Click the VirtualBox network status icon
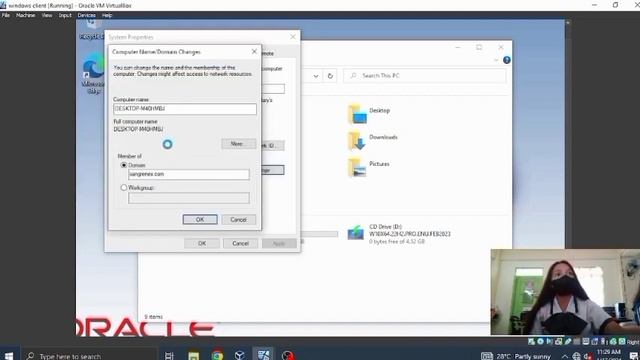Viewport: 640px width, 360px height. tap(558, 341)
